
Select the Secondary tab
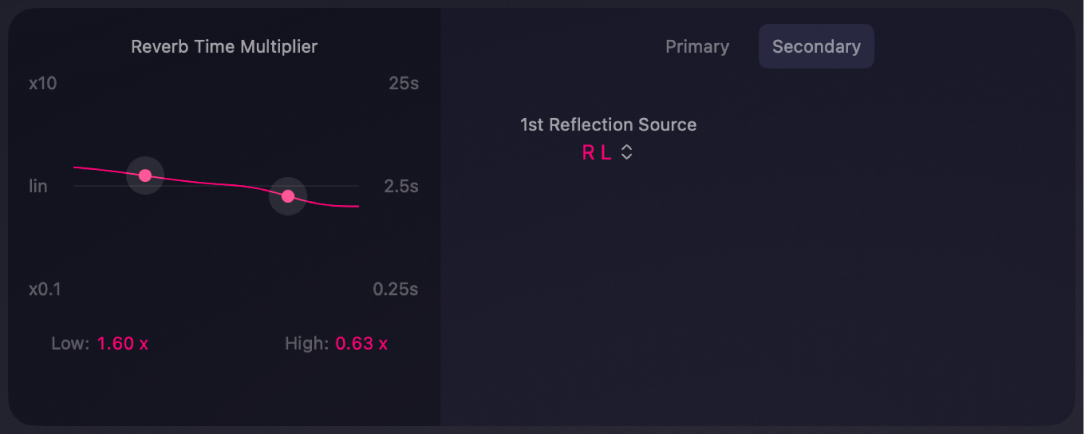[x=816, y=47]
